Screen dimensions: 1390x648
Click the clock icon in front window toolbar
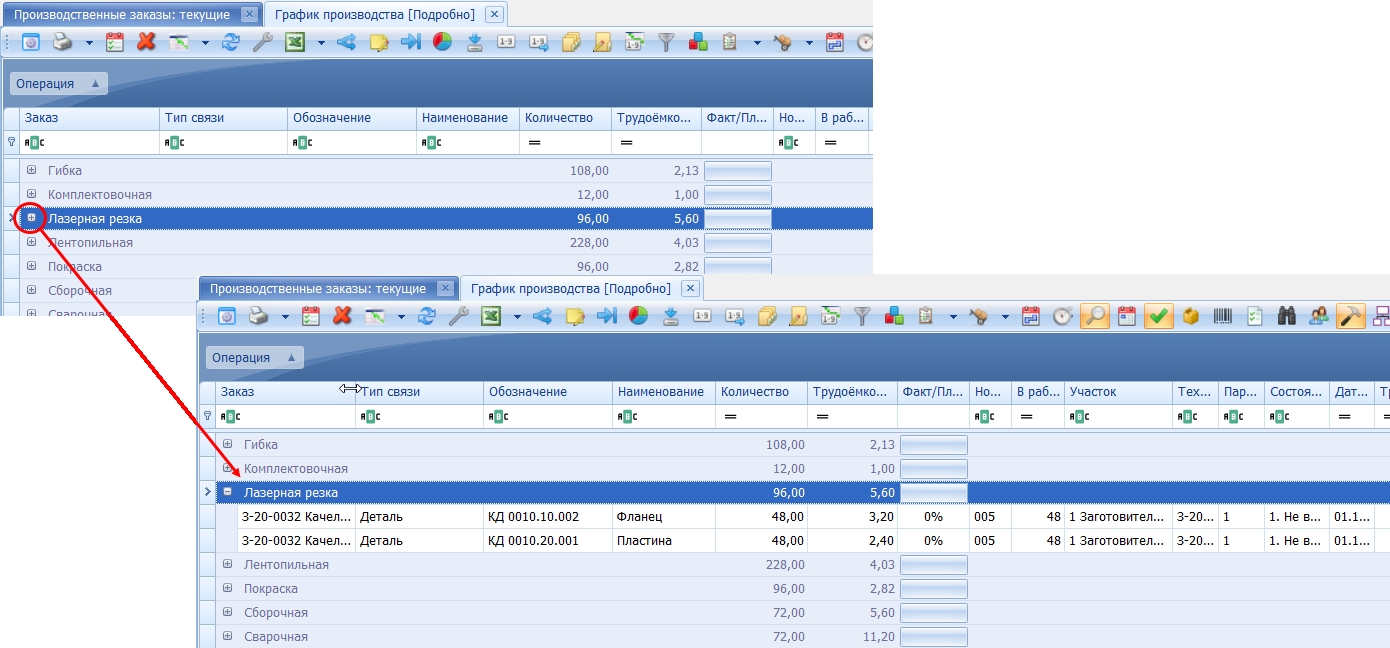pos(1062,316)
